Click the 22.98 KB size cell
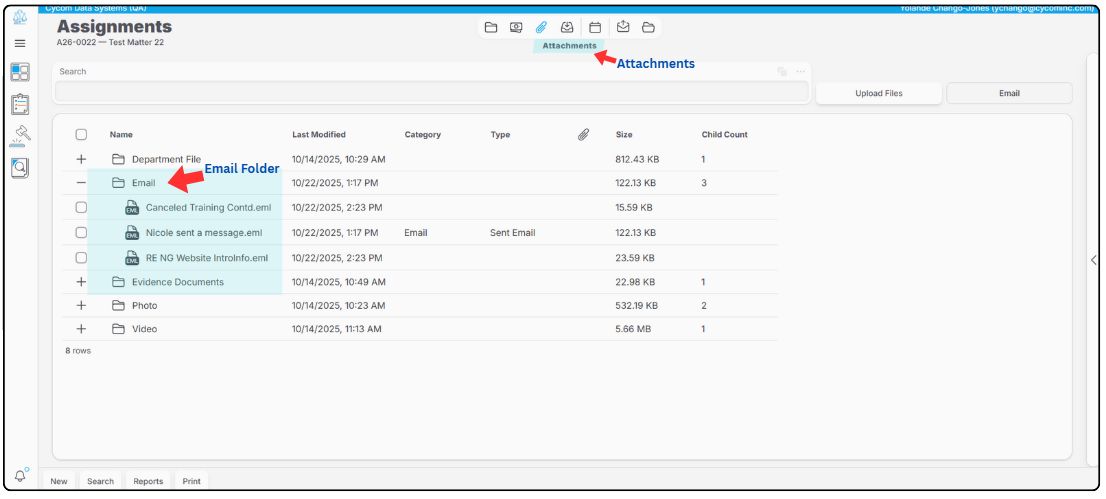The height and width of the screenshot is (499, 1106). coord(635,282)
